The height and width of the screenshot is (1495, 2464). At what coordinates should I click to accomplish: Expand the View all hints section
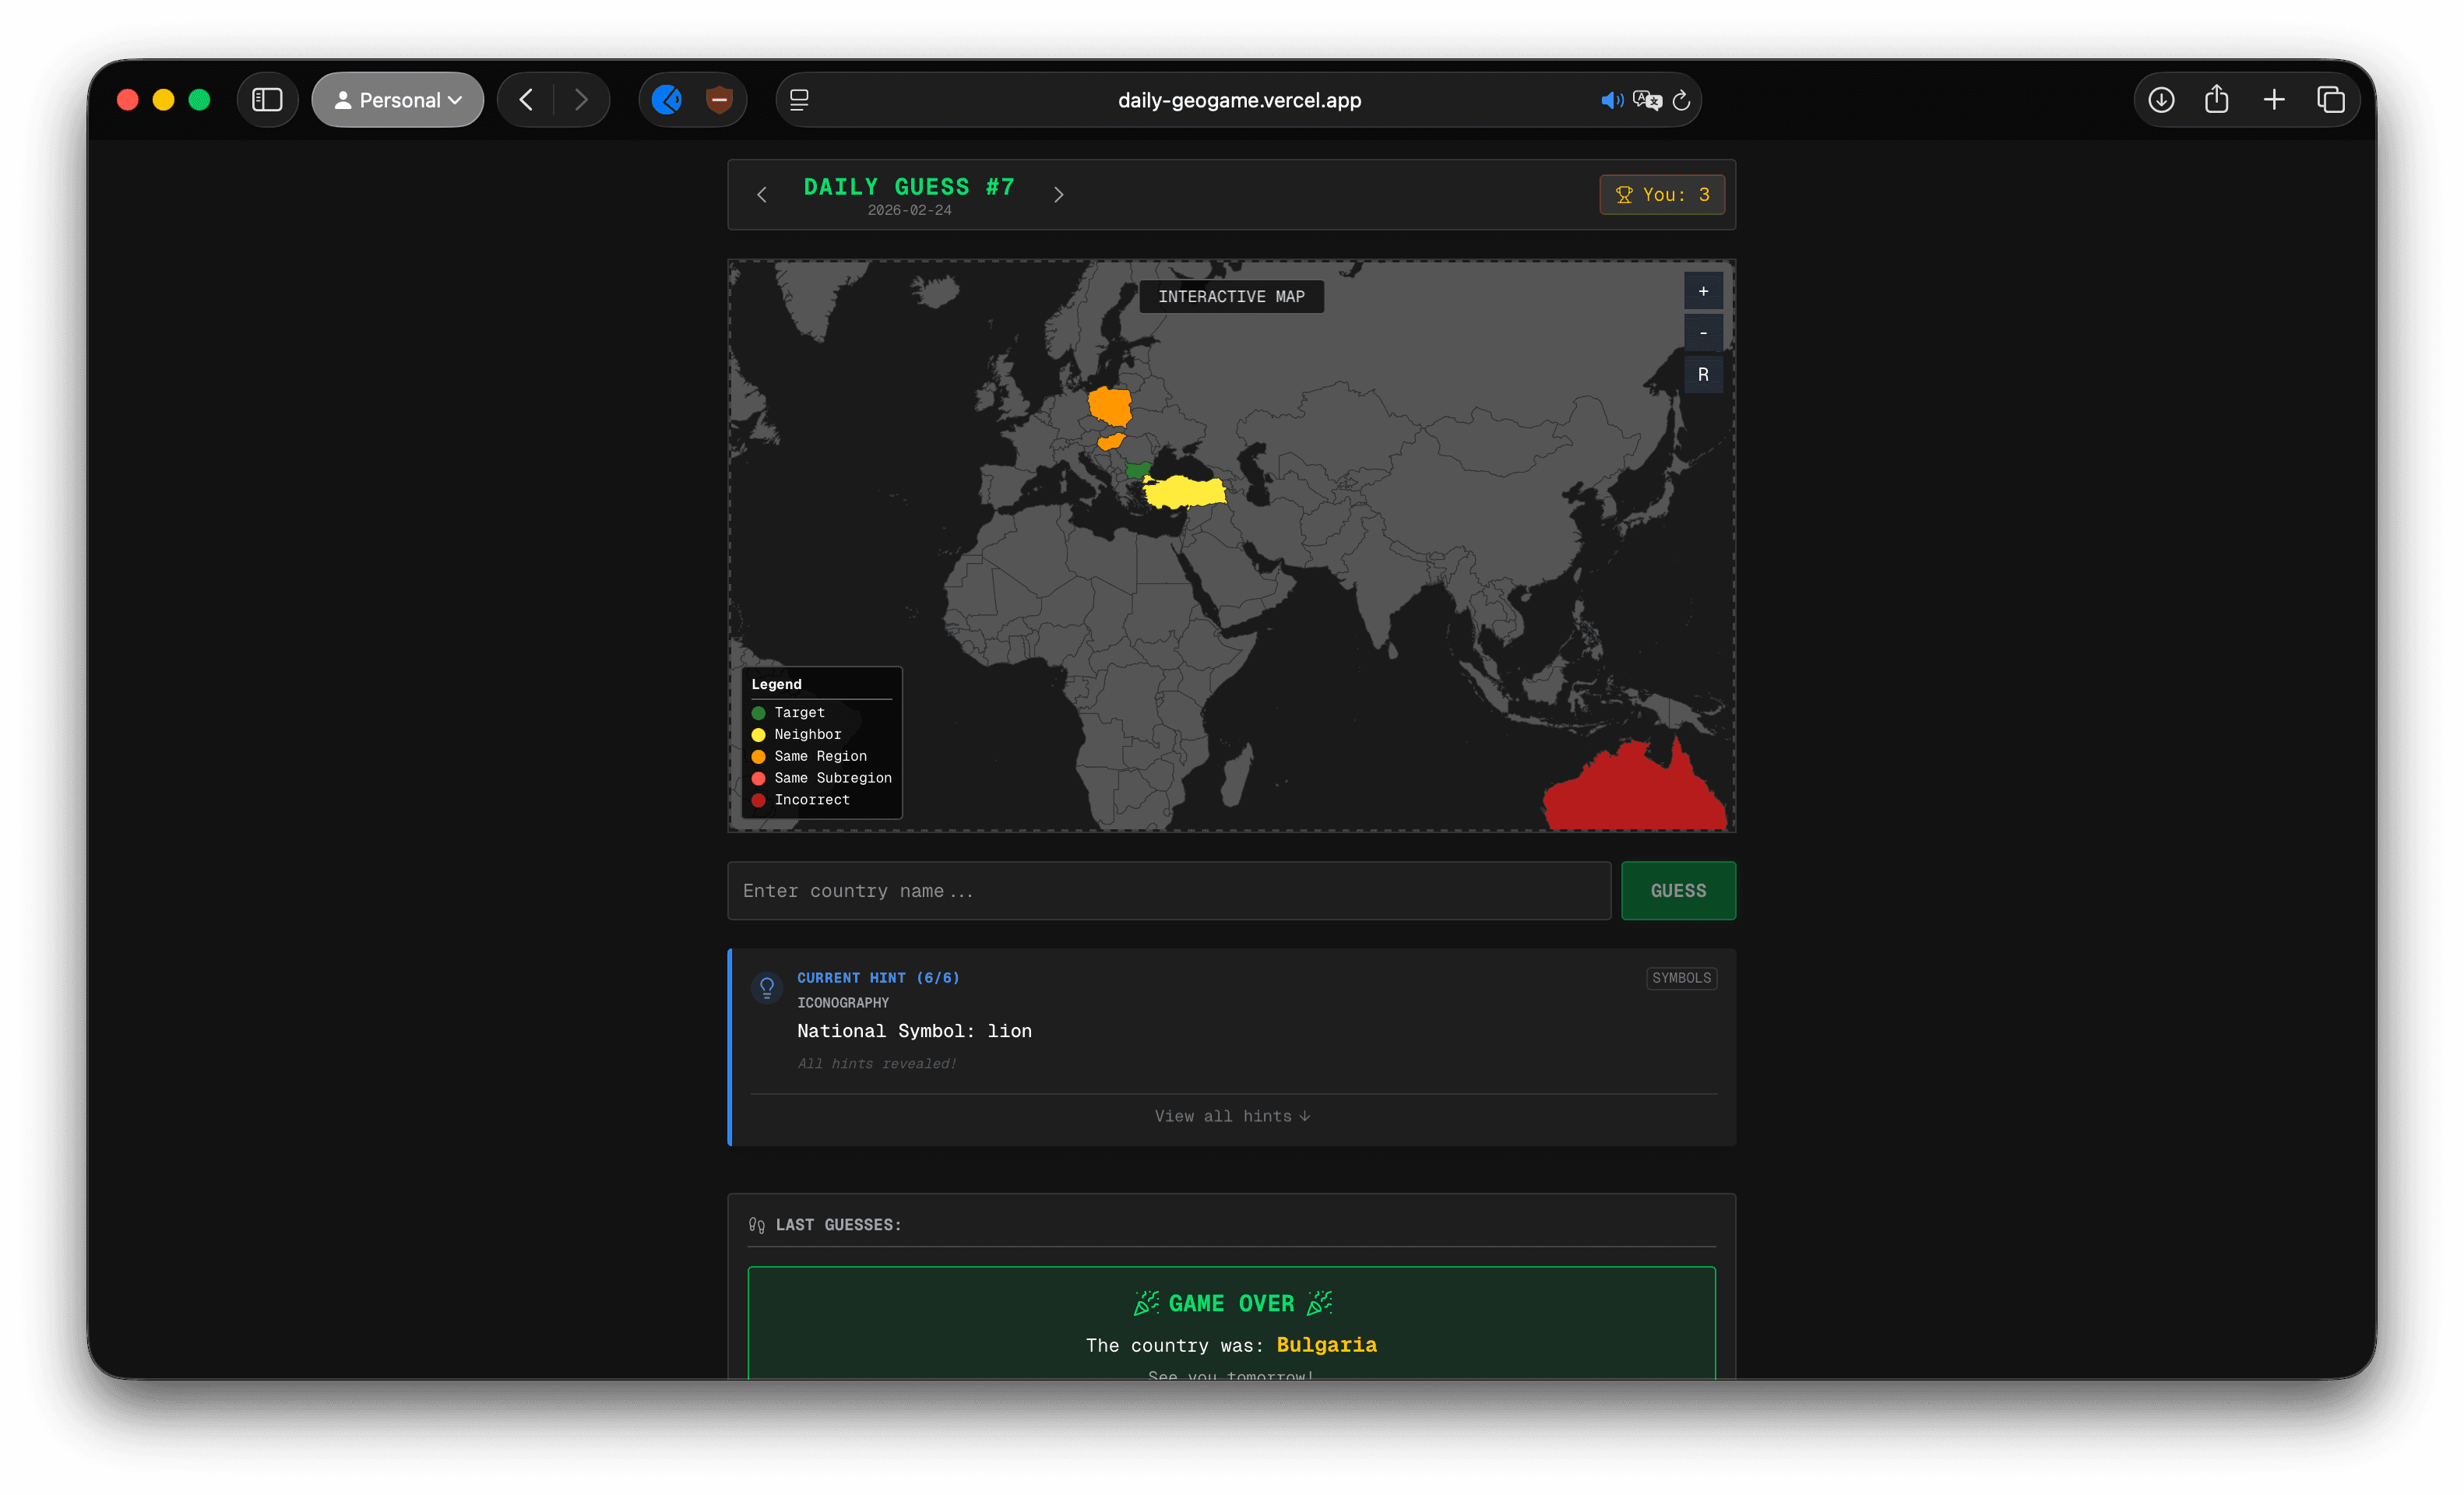pyautogui.click(x=1231, y=1116)
